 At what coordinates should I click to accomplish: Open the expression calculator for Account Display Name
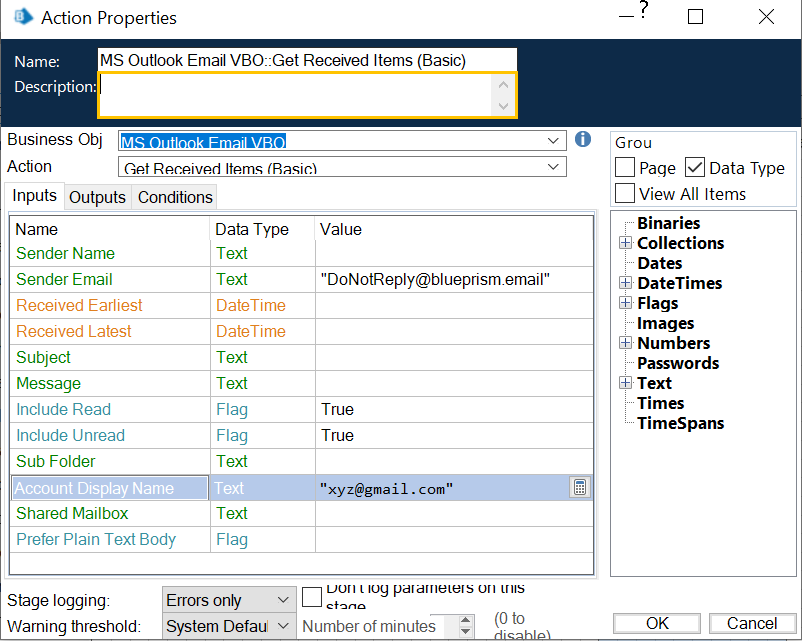point(579,487)
